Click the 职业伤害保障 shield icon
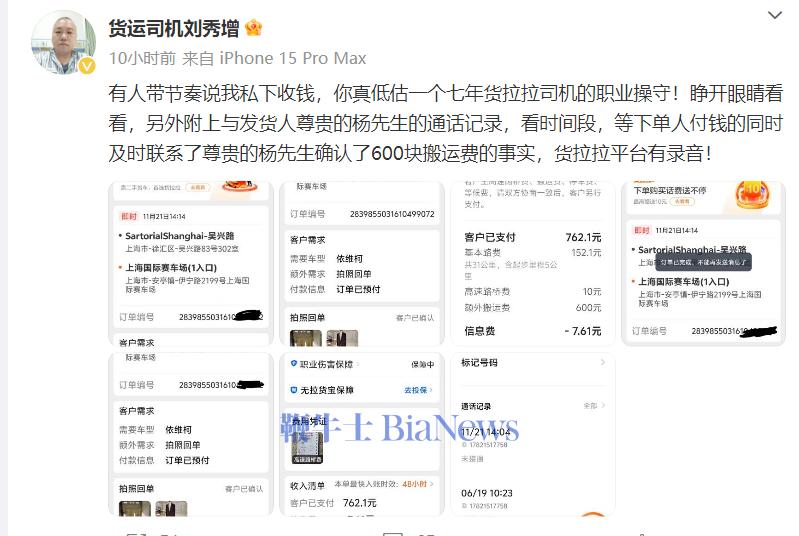 tap(294, 364)
